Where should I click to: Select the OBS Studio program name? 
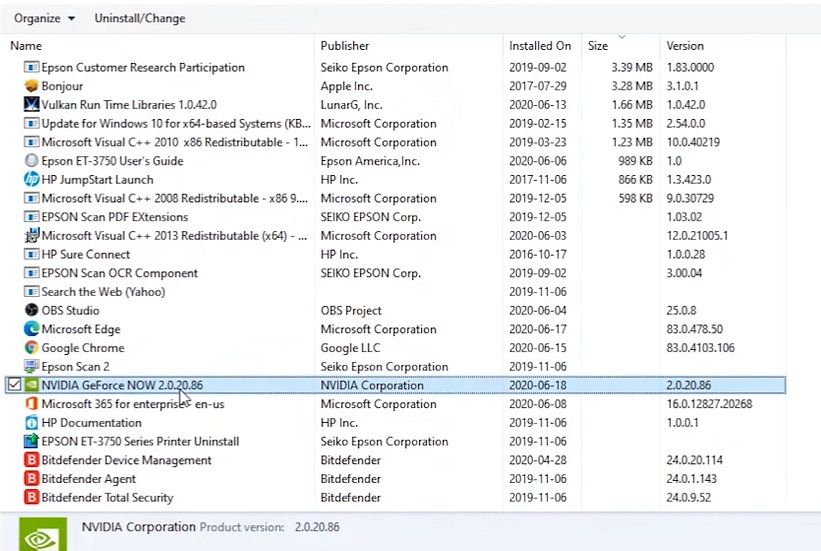70,311
